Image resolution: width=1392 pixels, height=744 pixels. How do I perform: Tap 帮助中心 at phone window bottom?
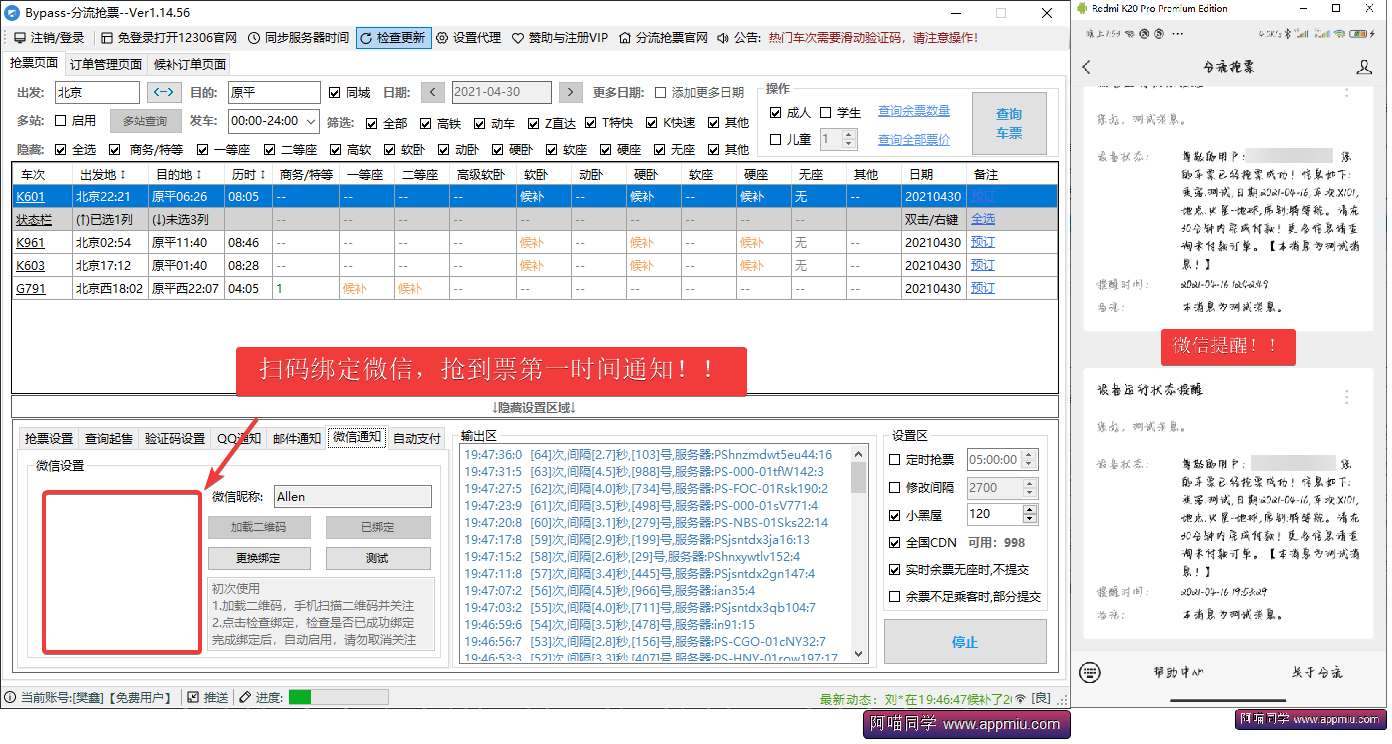(x=1178, y=672)
